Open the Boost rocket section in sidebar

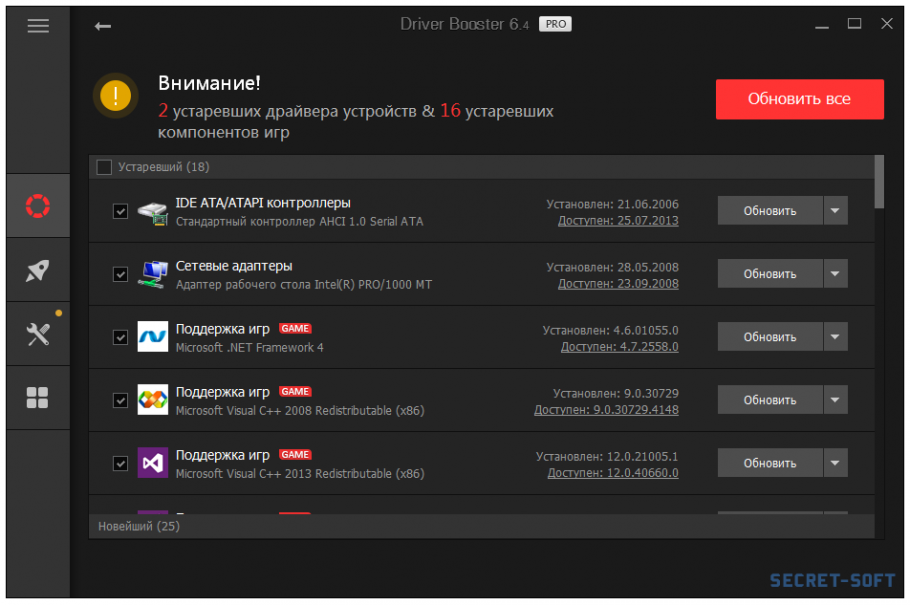(x=38, y=269)
